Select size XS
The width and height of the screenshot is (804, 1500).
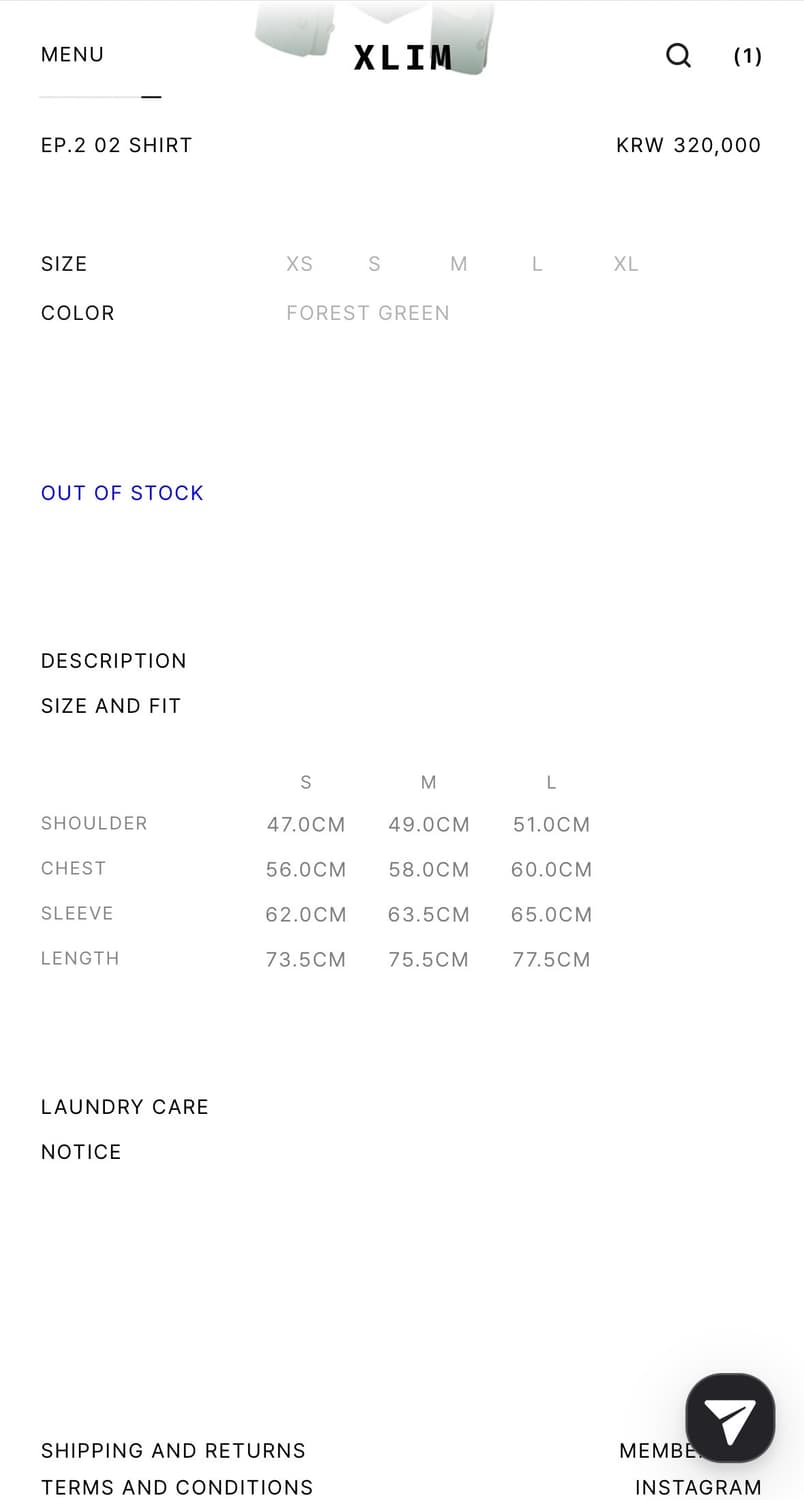pyautogui.click(x=299, y=264)
